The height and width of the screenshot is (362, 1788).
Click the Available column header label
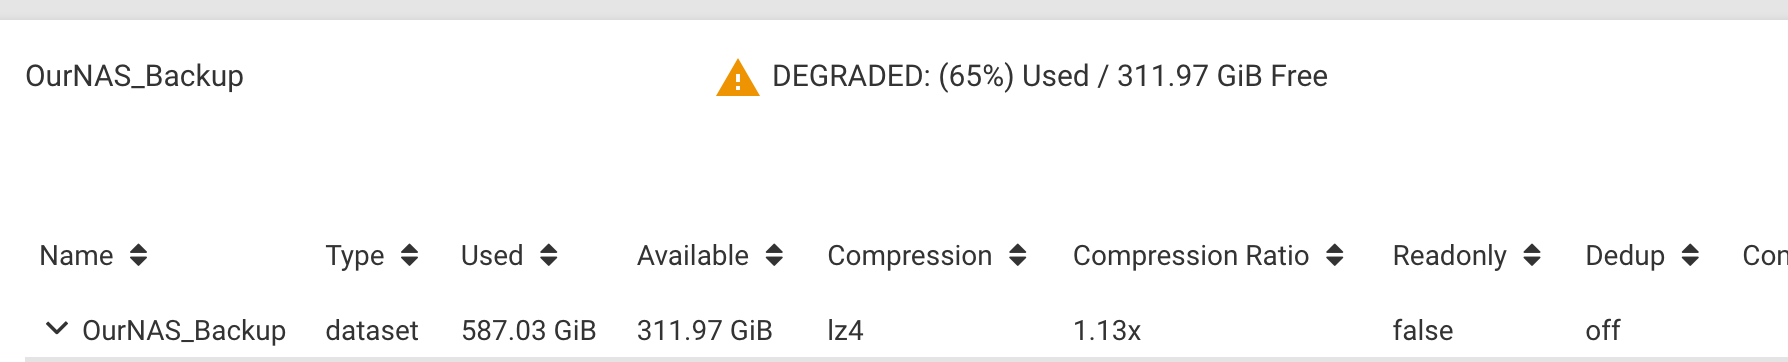tap(693, 256)
